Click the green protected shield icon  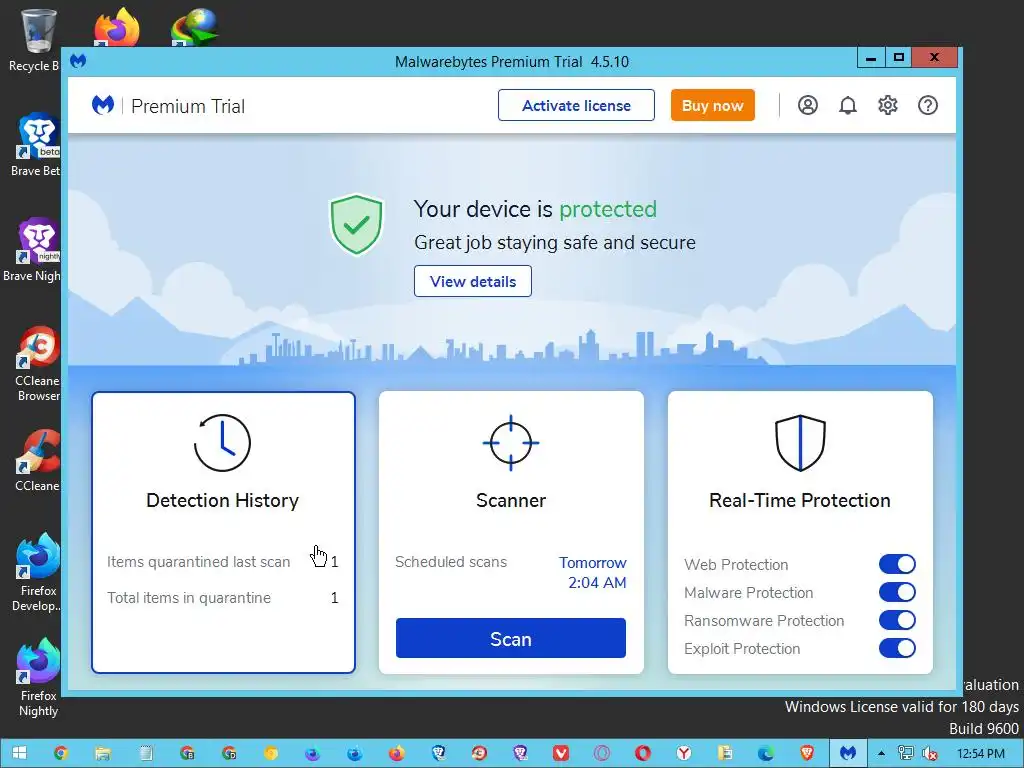[x=356, y=224]
